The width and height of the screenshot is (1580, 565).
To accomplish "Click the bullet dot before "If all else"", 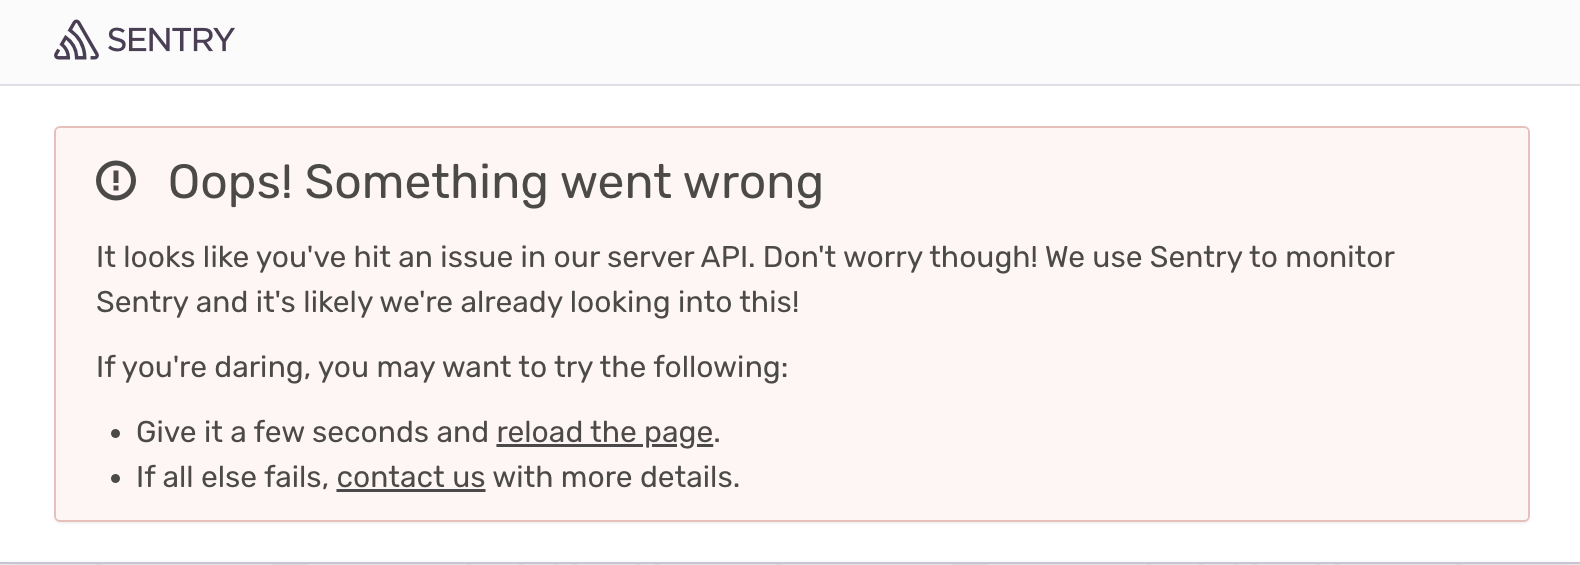I will pyautogui.click(x=116, y=480).
